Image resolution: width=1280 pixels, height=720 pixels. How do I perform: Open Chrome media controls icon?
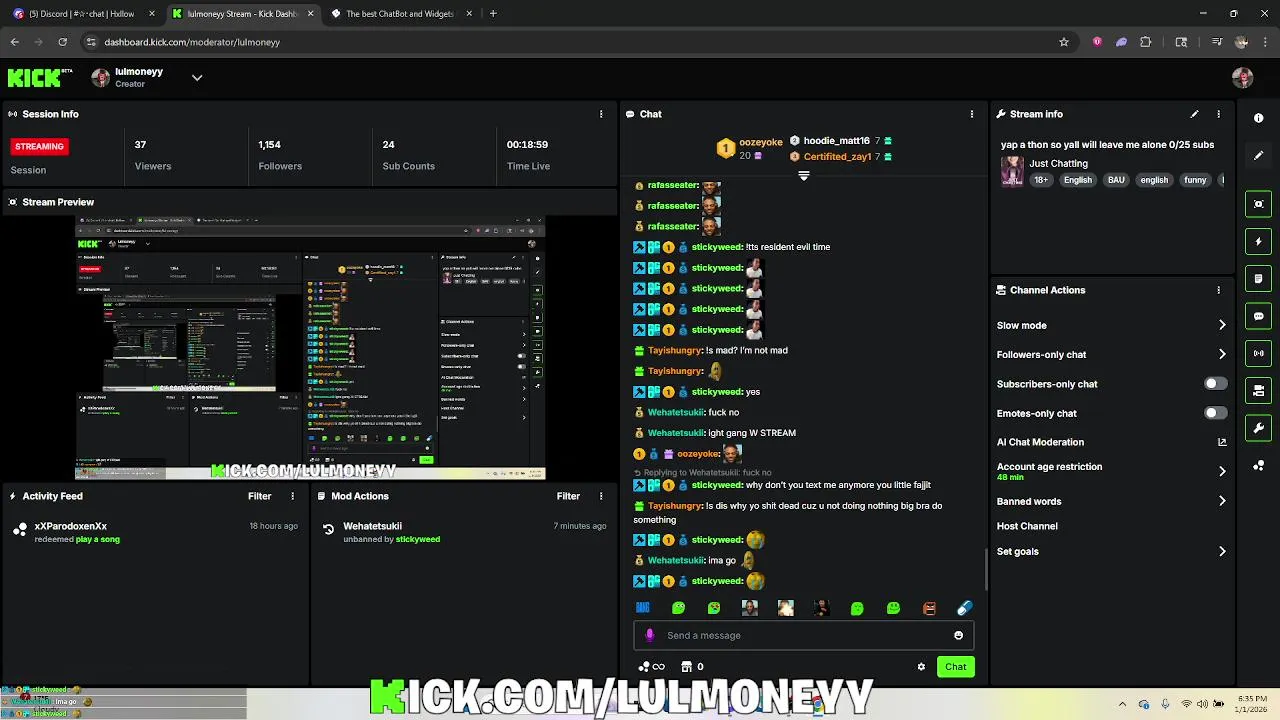click(x=1217, y=42)
